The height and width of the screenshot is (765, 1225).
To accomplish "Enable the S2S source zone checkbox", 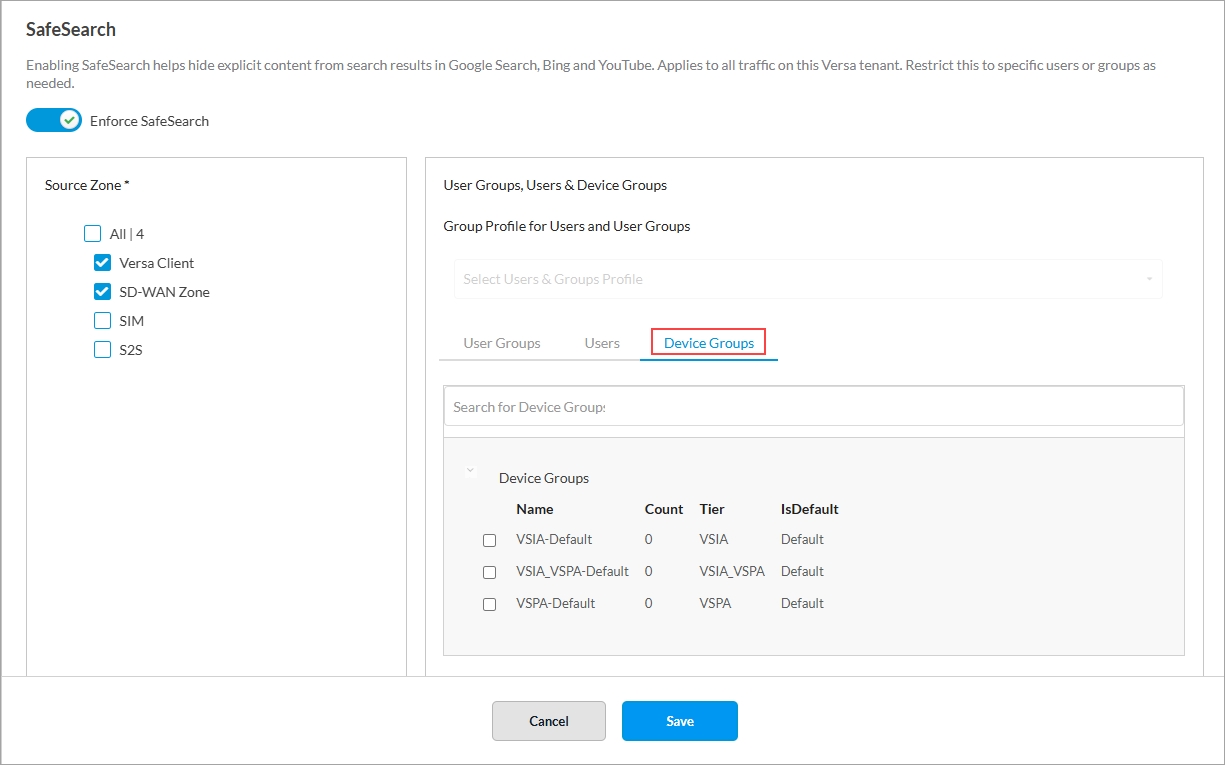I will [x=102, y=350].
